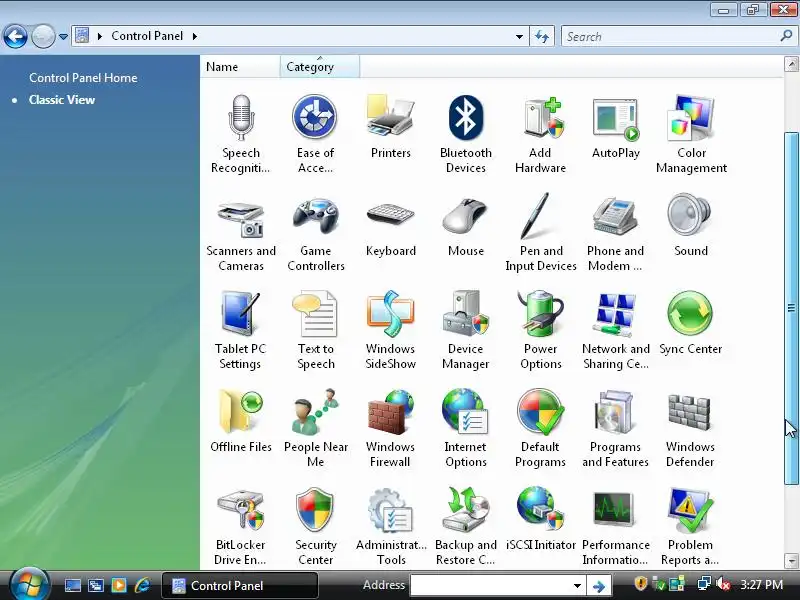
Task: Open Backup and Restore Center
Action: pos(465,527)
